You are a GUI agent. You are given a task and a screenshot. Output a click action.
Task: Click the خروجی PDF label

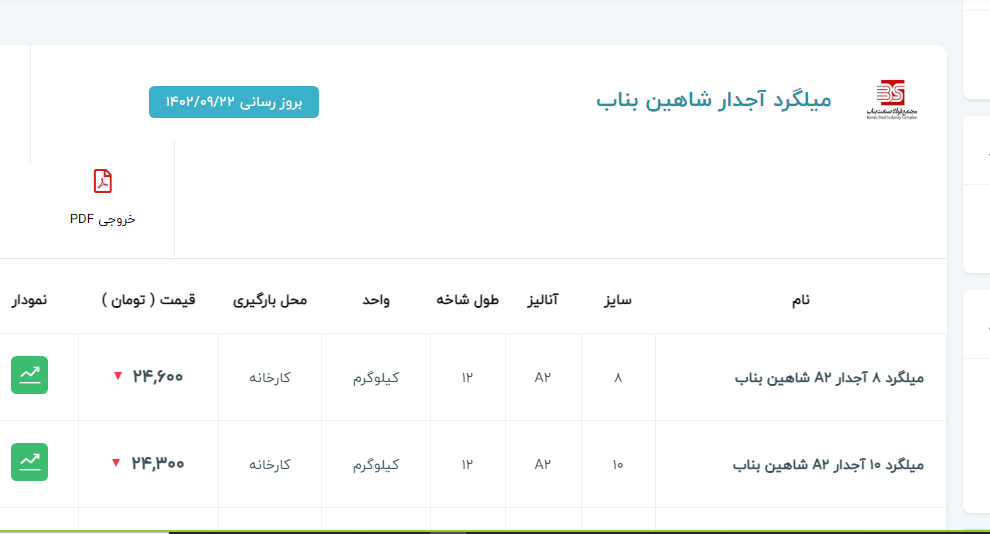[x=102, y=219]
